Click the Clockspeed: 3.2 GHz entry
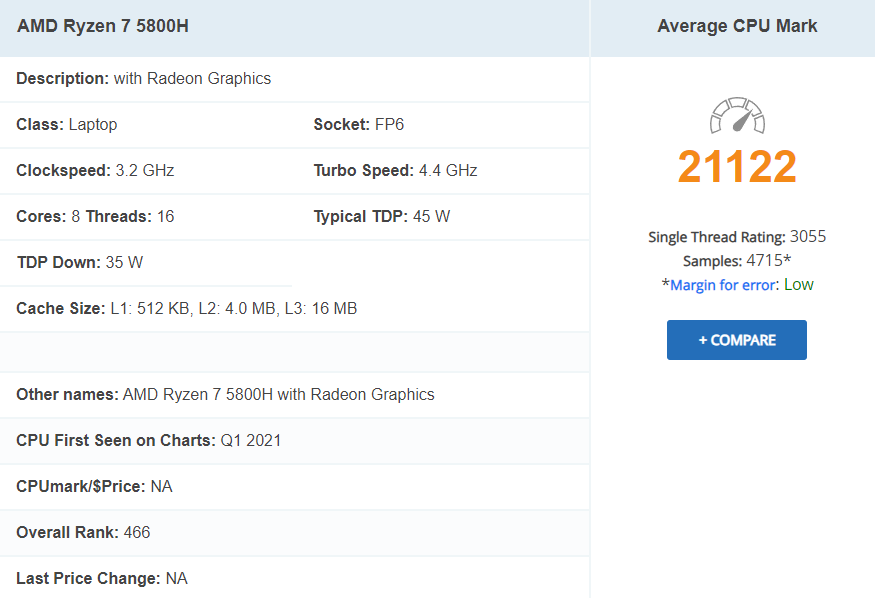The width and height of the screenshot is (875, 598). (95, 170)
